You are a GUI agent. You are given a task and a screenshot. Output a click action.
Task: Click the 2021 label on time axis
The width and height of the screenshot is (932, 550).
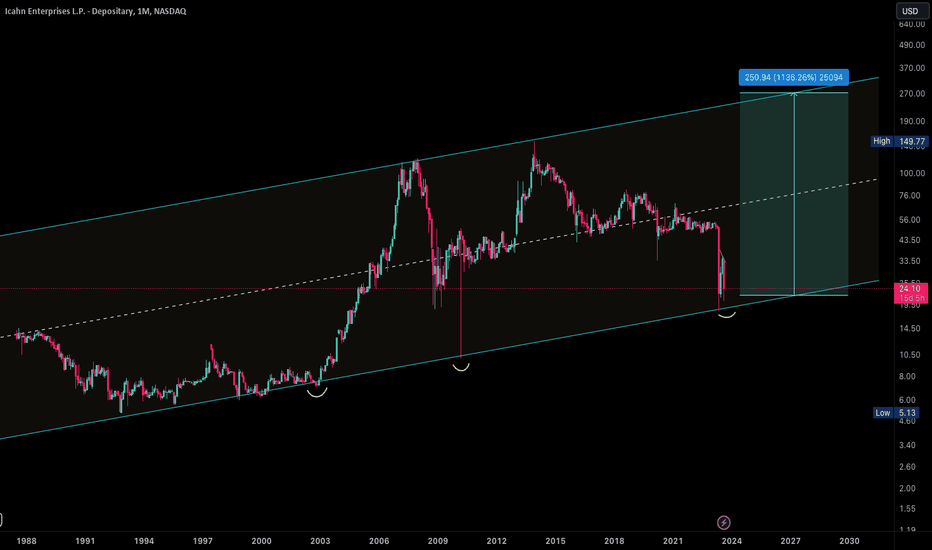click(673, 541)
